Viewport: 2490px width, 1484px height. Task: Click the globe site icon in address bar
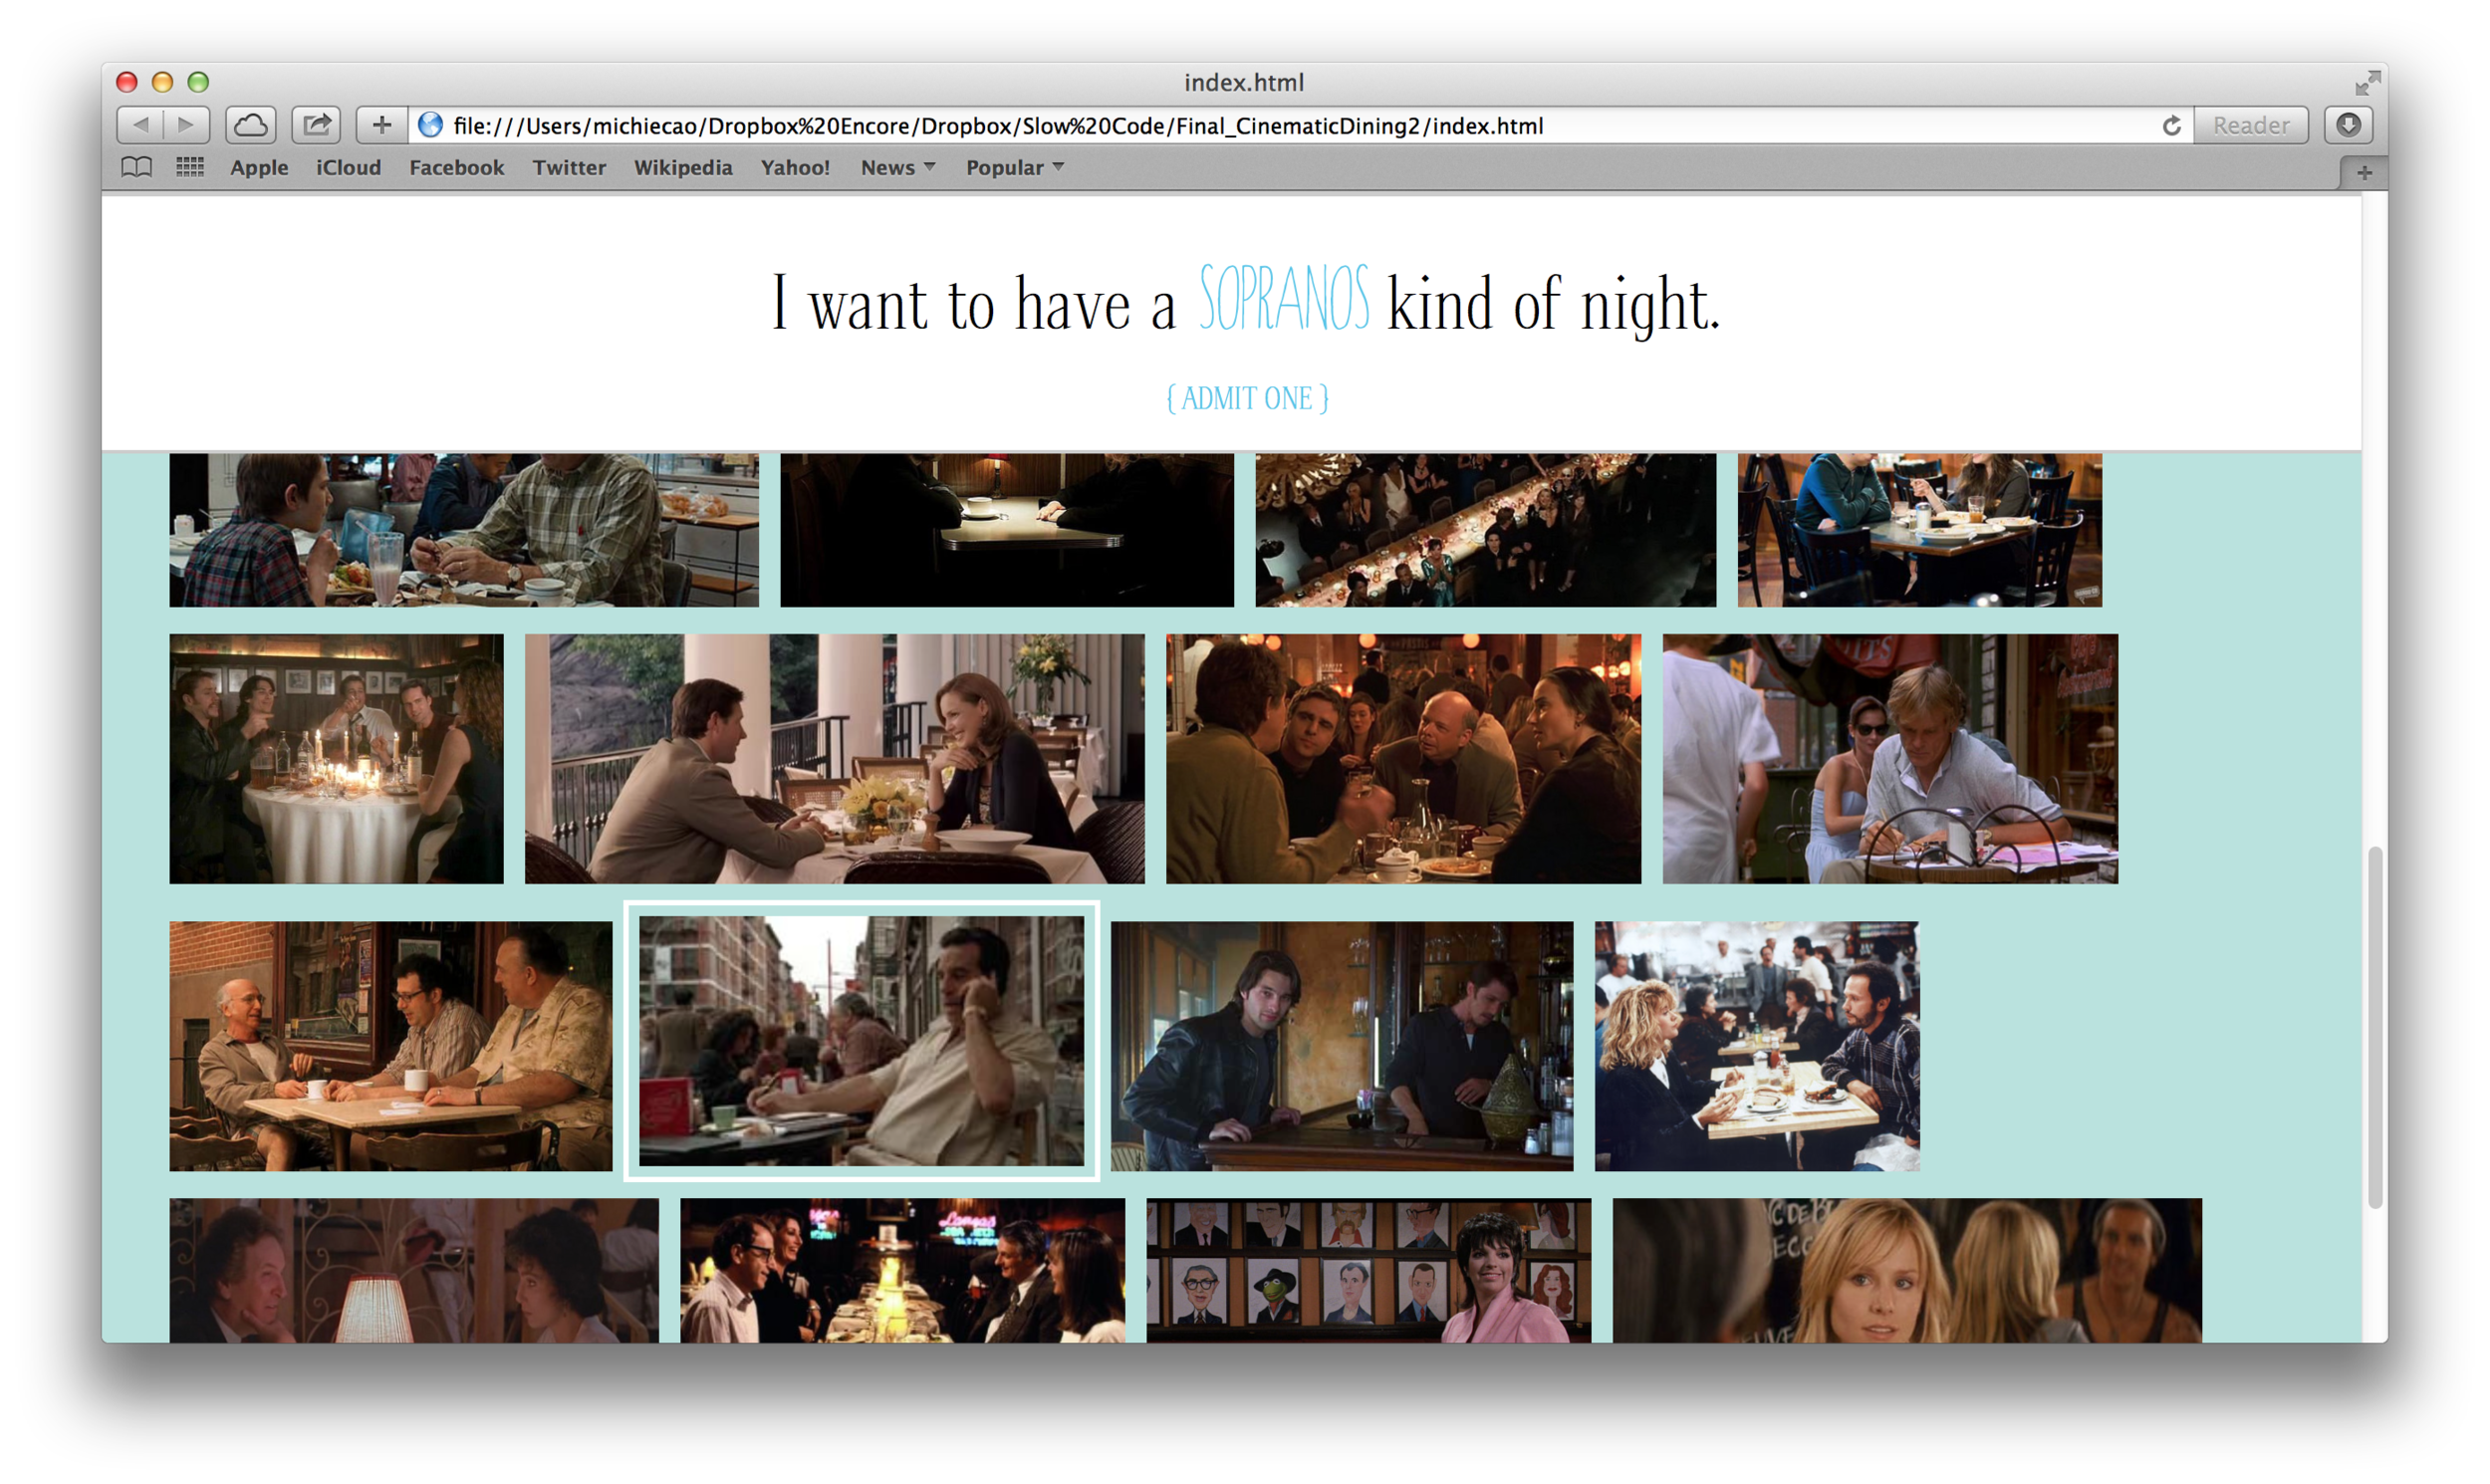point(431,125)
